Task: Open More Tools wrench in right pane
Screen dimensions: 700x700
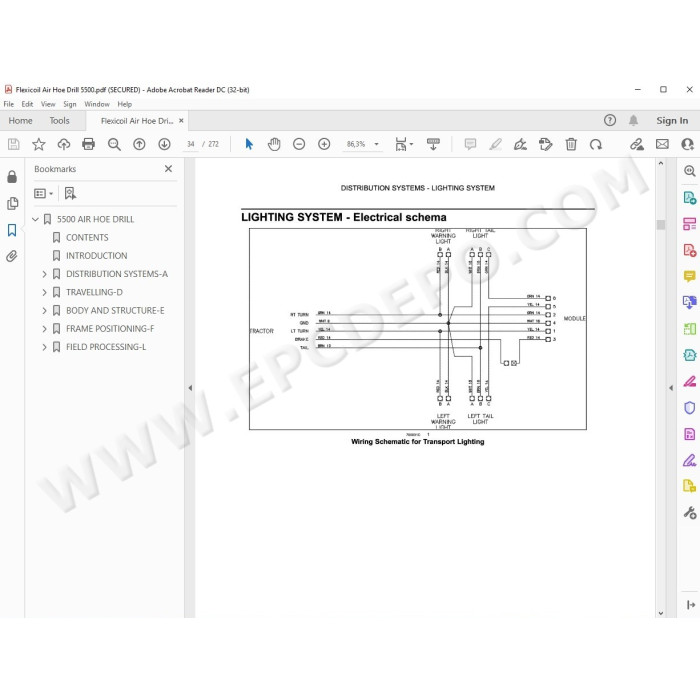Action: [690, 512]
